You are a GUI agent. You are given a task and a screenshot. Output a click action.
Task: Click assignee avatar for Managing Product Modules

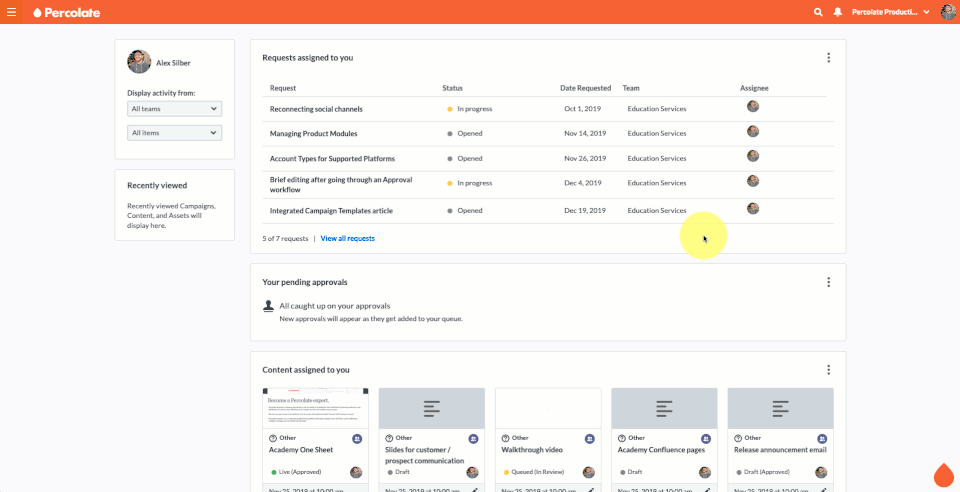[x=753, y=131]
